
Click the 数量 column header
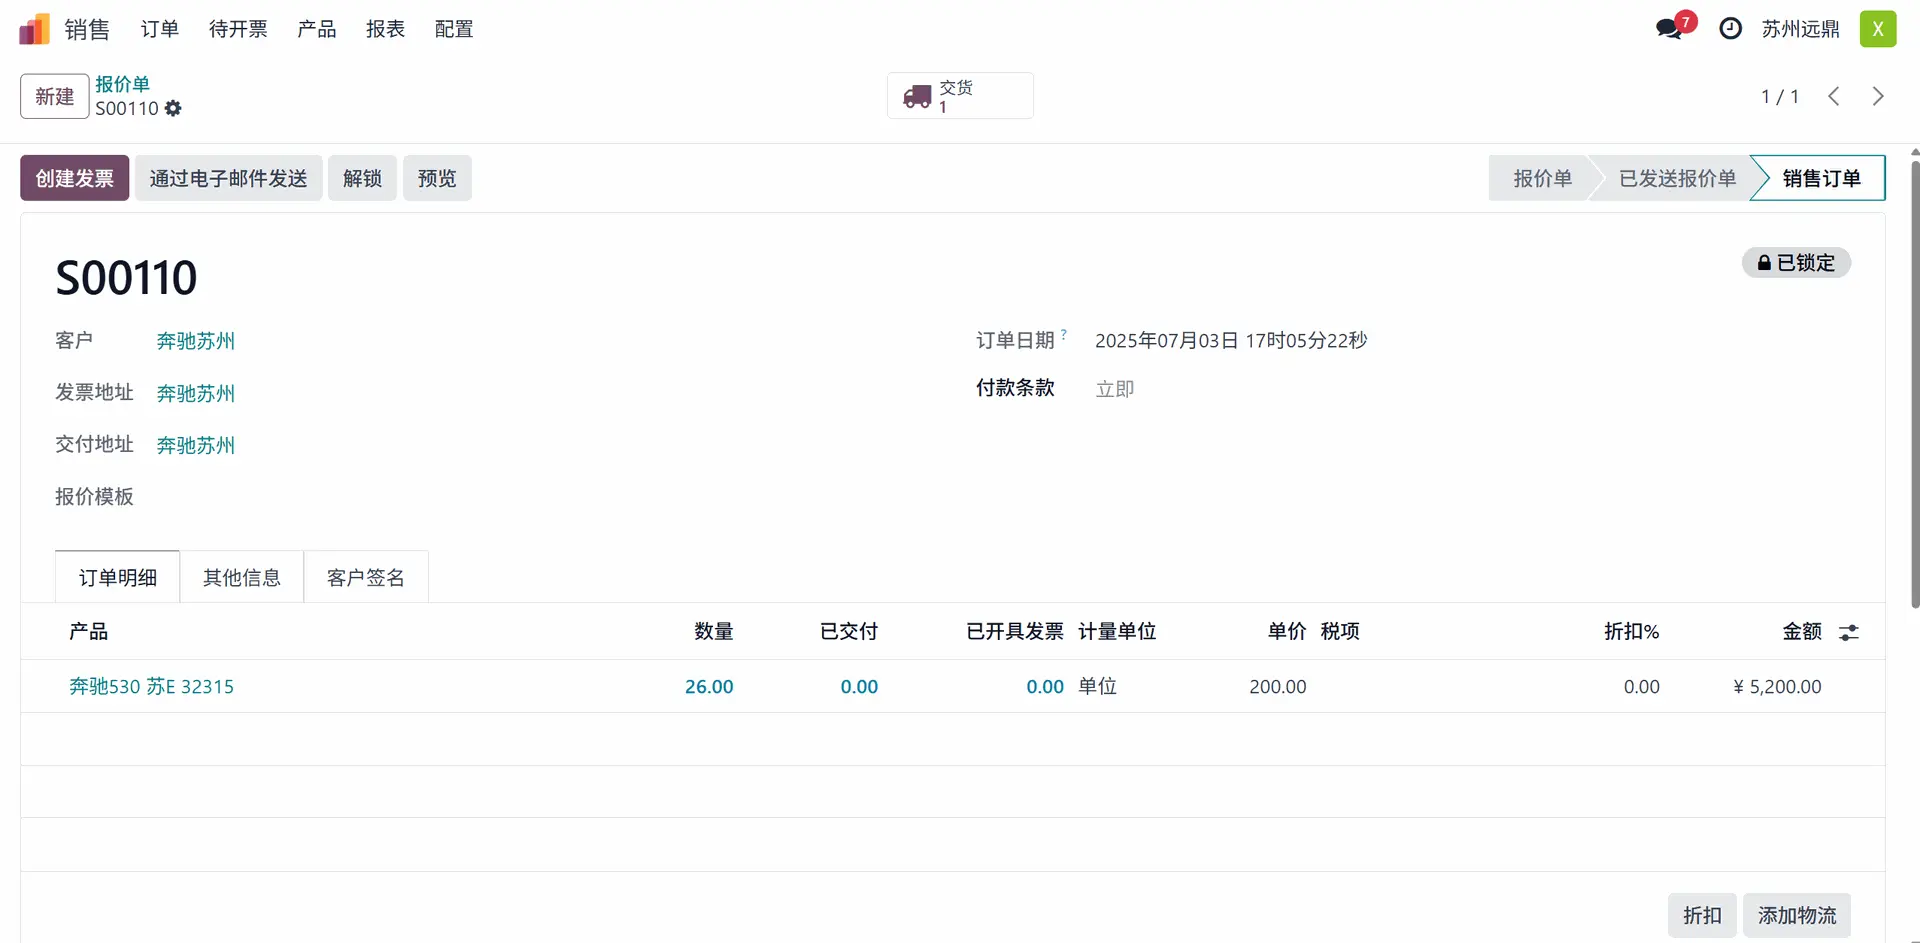(x=714, y=631)
